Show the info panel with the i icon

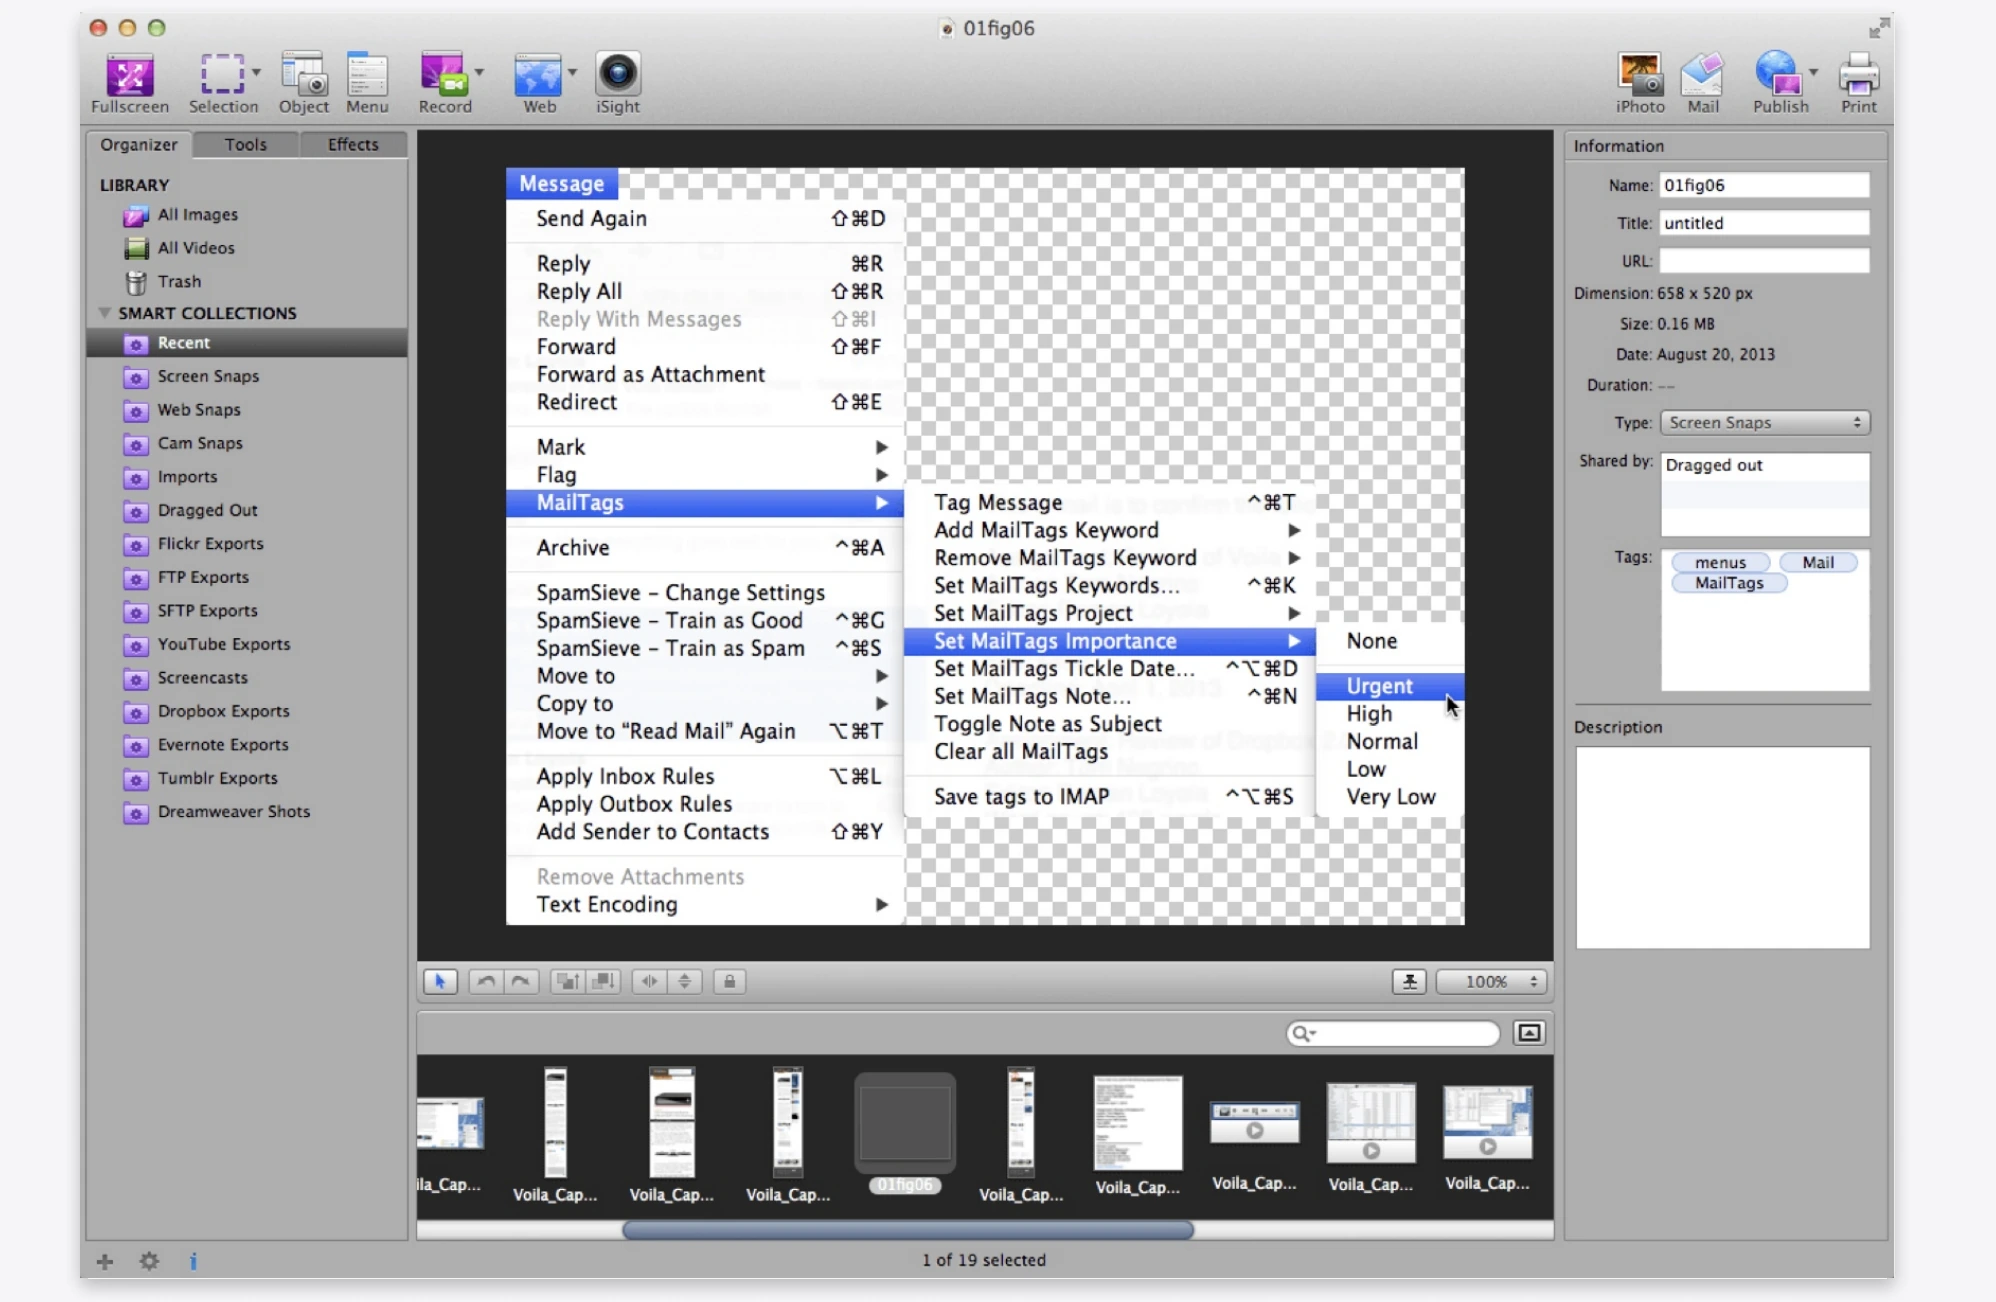[x=193, y=1261]
